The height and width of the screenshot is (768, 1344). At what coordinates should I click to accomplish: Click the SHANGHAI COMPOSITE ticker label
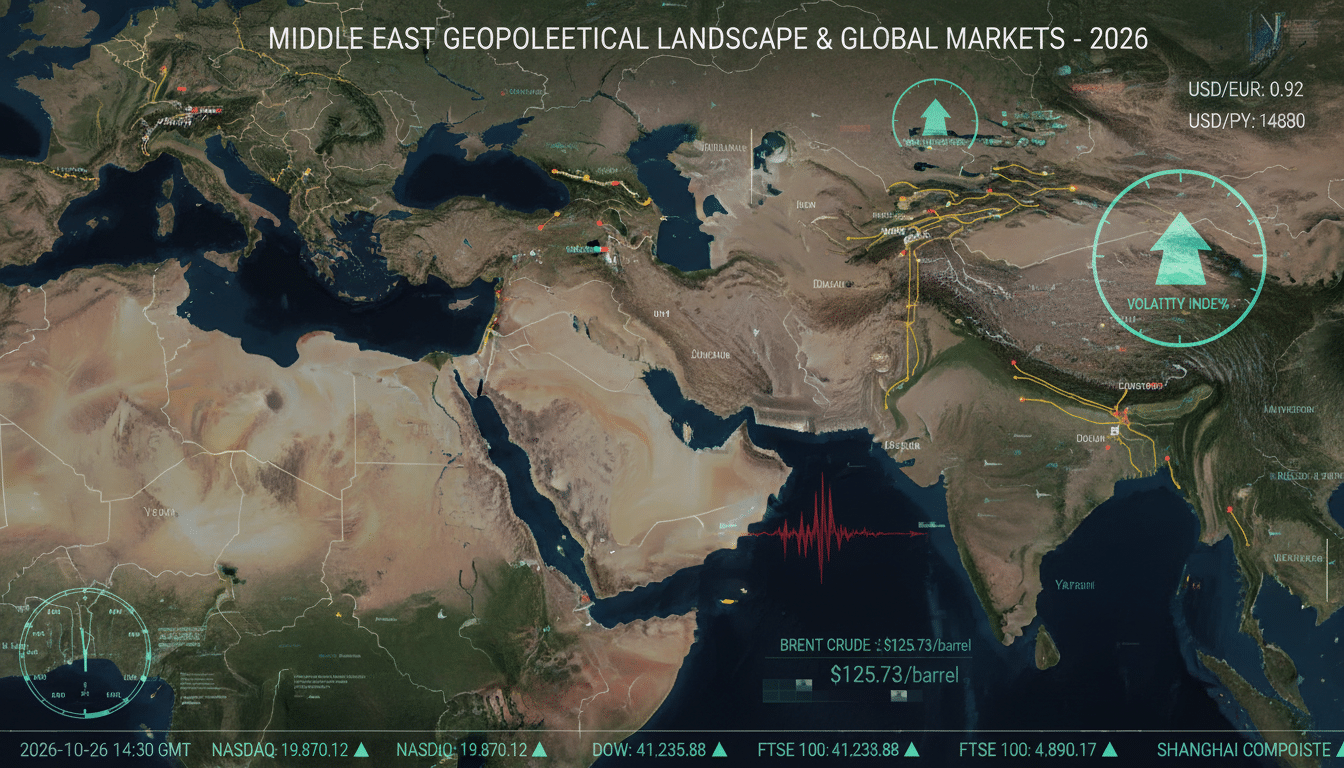[x=1244, y=749]
